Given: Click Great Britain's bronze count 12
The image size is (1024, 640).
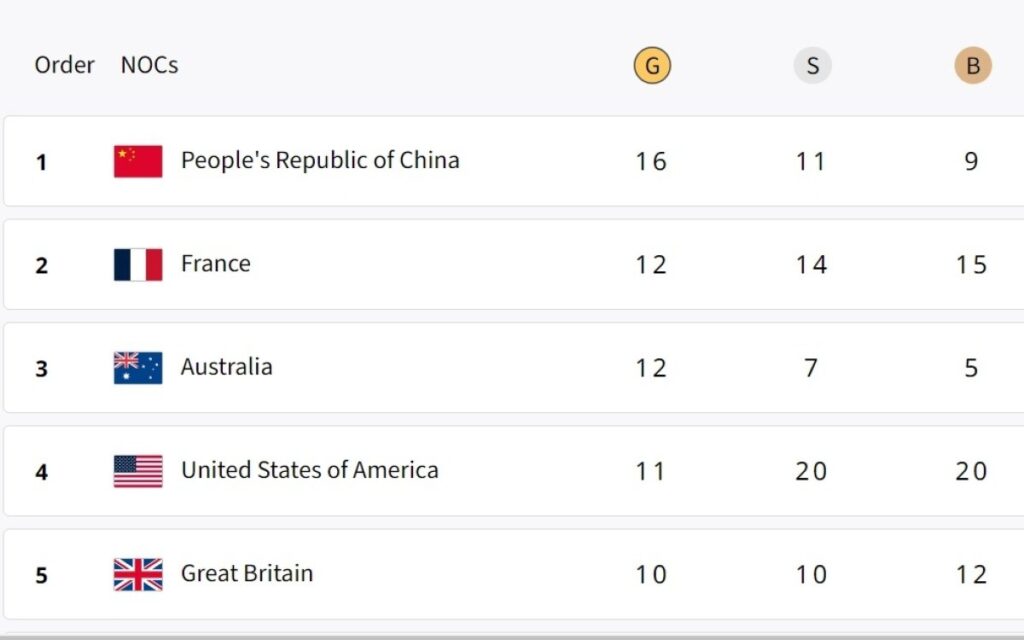Looking at the screenshot, I should 971,575.
